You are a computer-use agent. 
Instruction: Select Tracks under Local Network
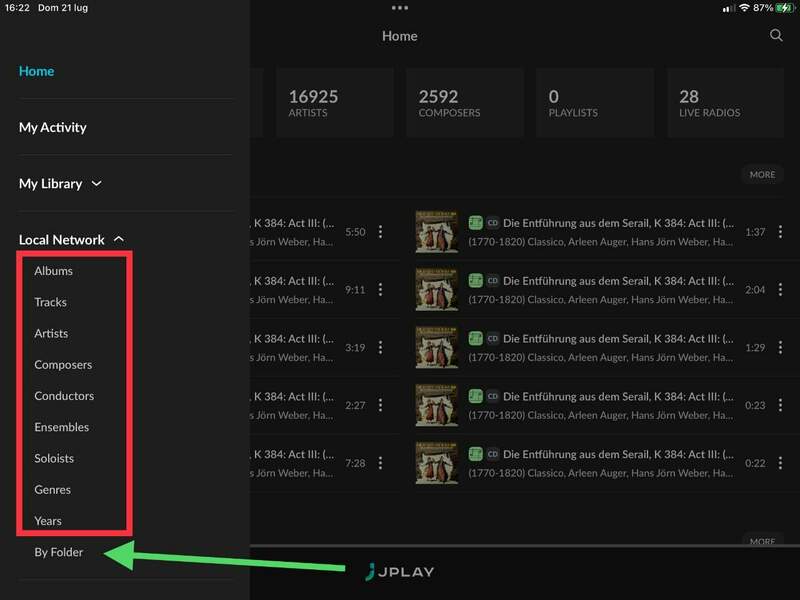[51, 302]
